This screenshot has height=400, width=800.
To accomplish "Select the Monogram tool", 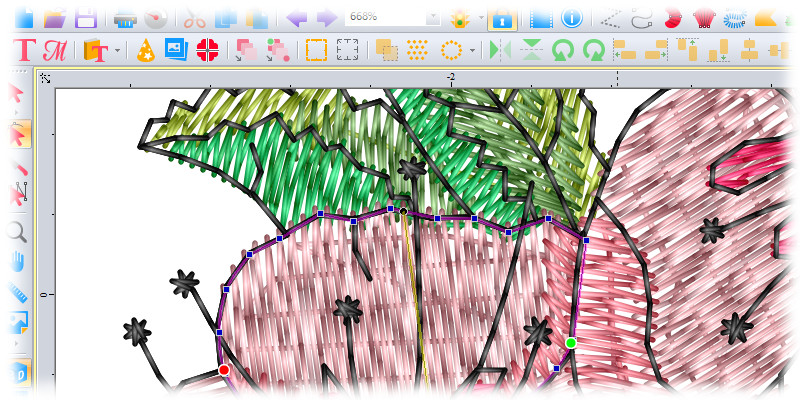I will (54, 49).
